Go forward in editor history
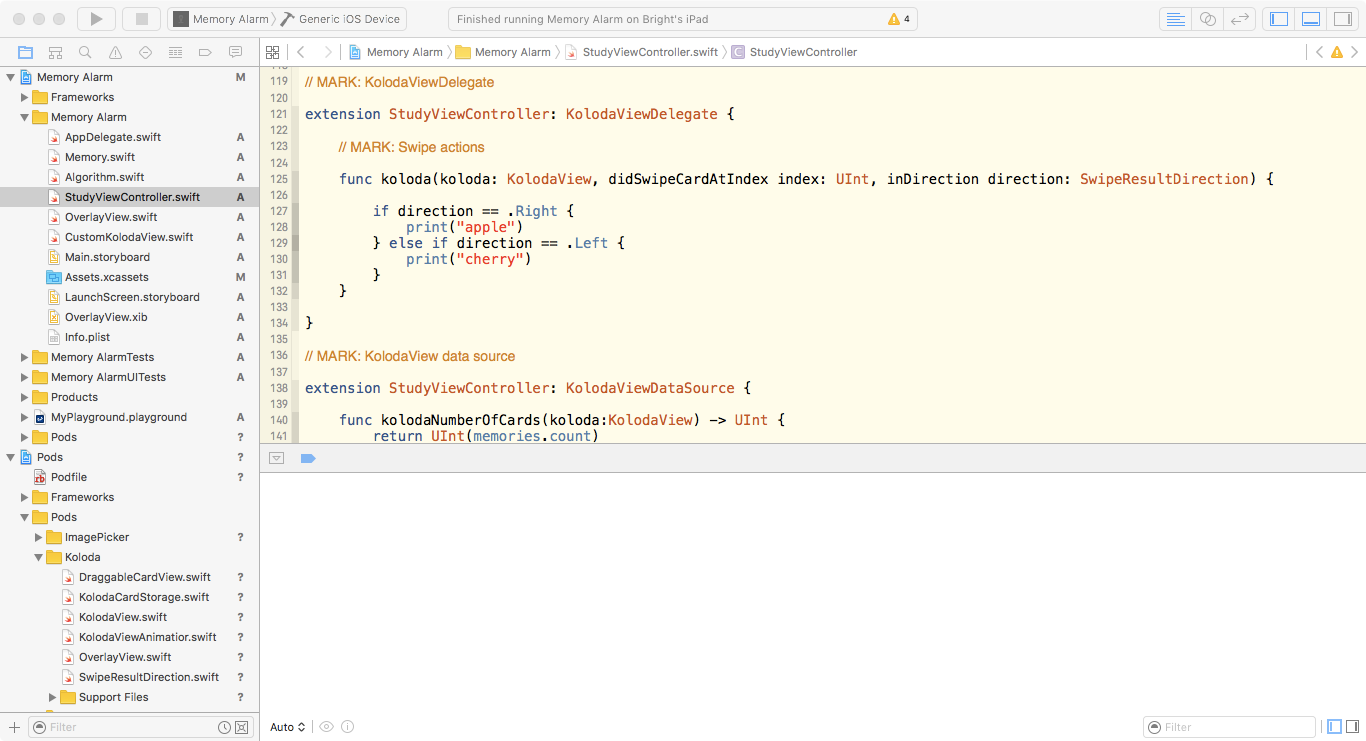This screenshot has height=741, width=1366. pos(327,52)
